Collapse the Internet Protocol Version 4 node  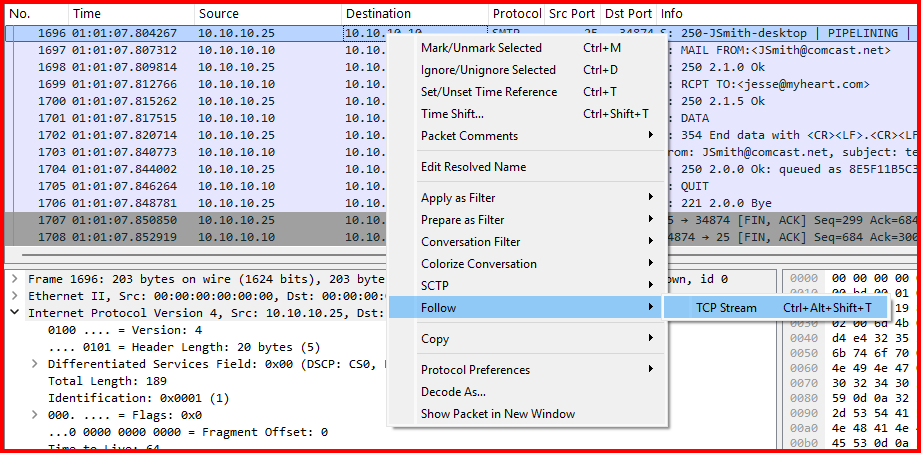14,313
